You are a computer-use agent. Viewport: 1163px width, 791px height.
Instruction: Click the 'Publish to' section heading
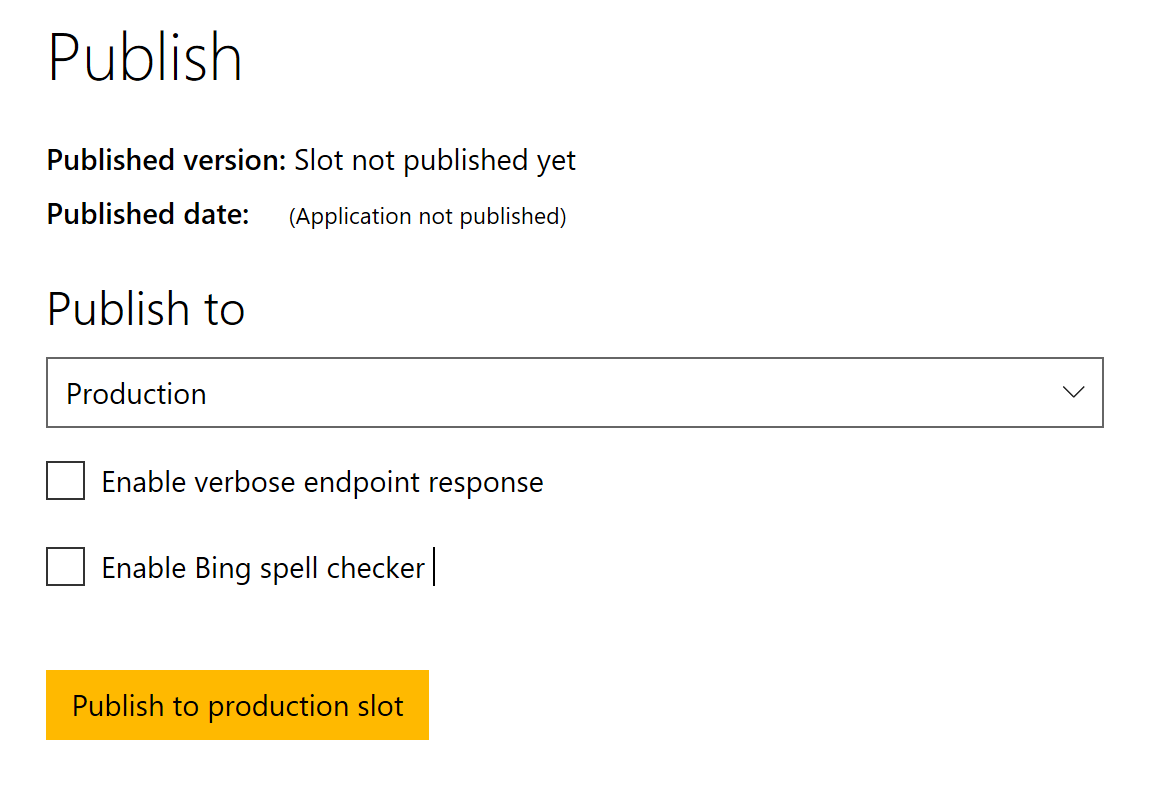coord(146,308)
